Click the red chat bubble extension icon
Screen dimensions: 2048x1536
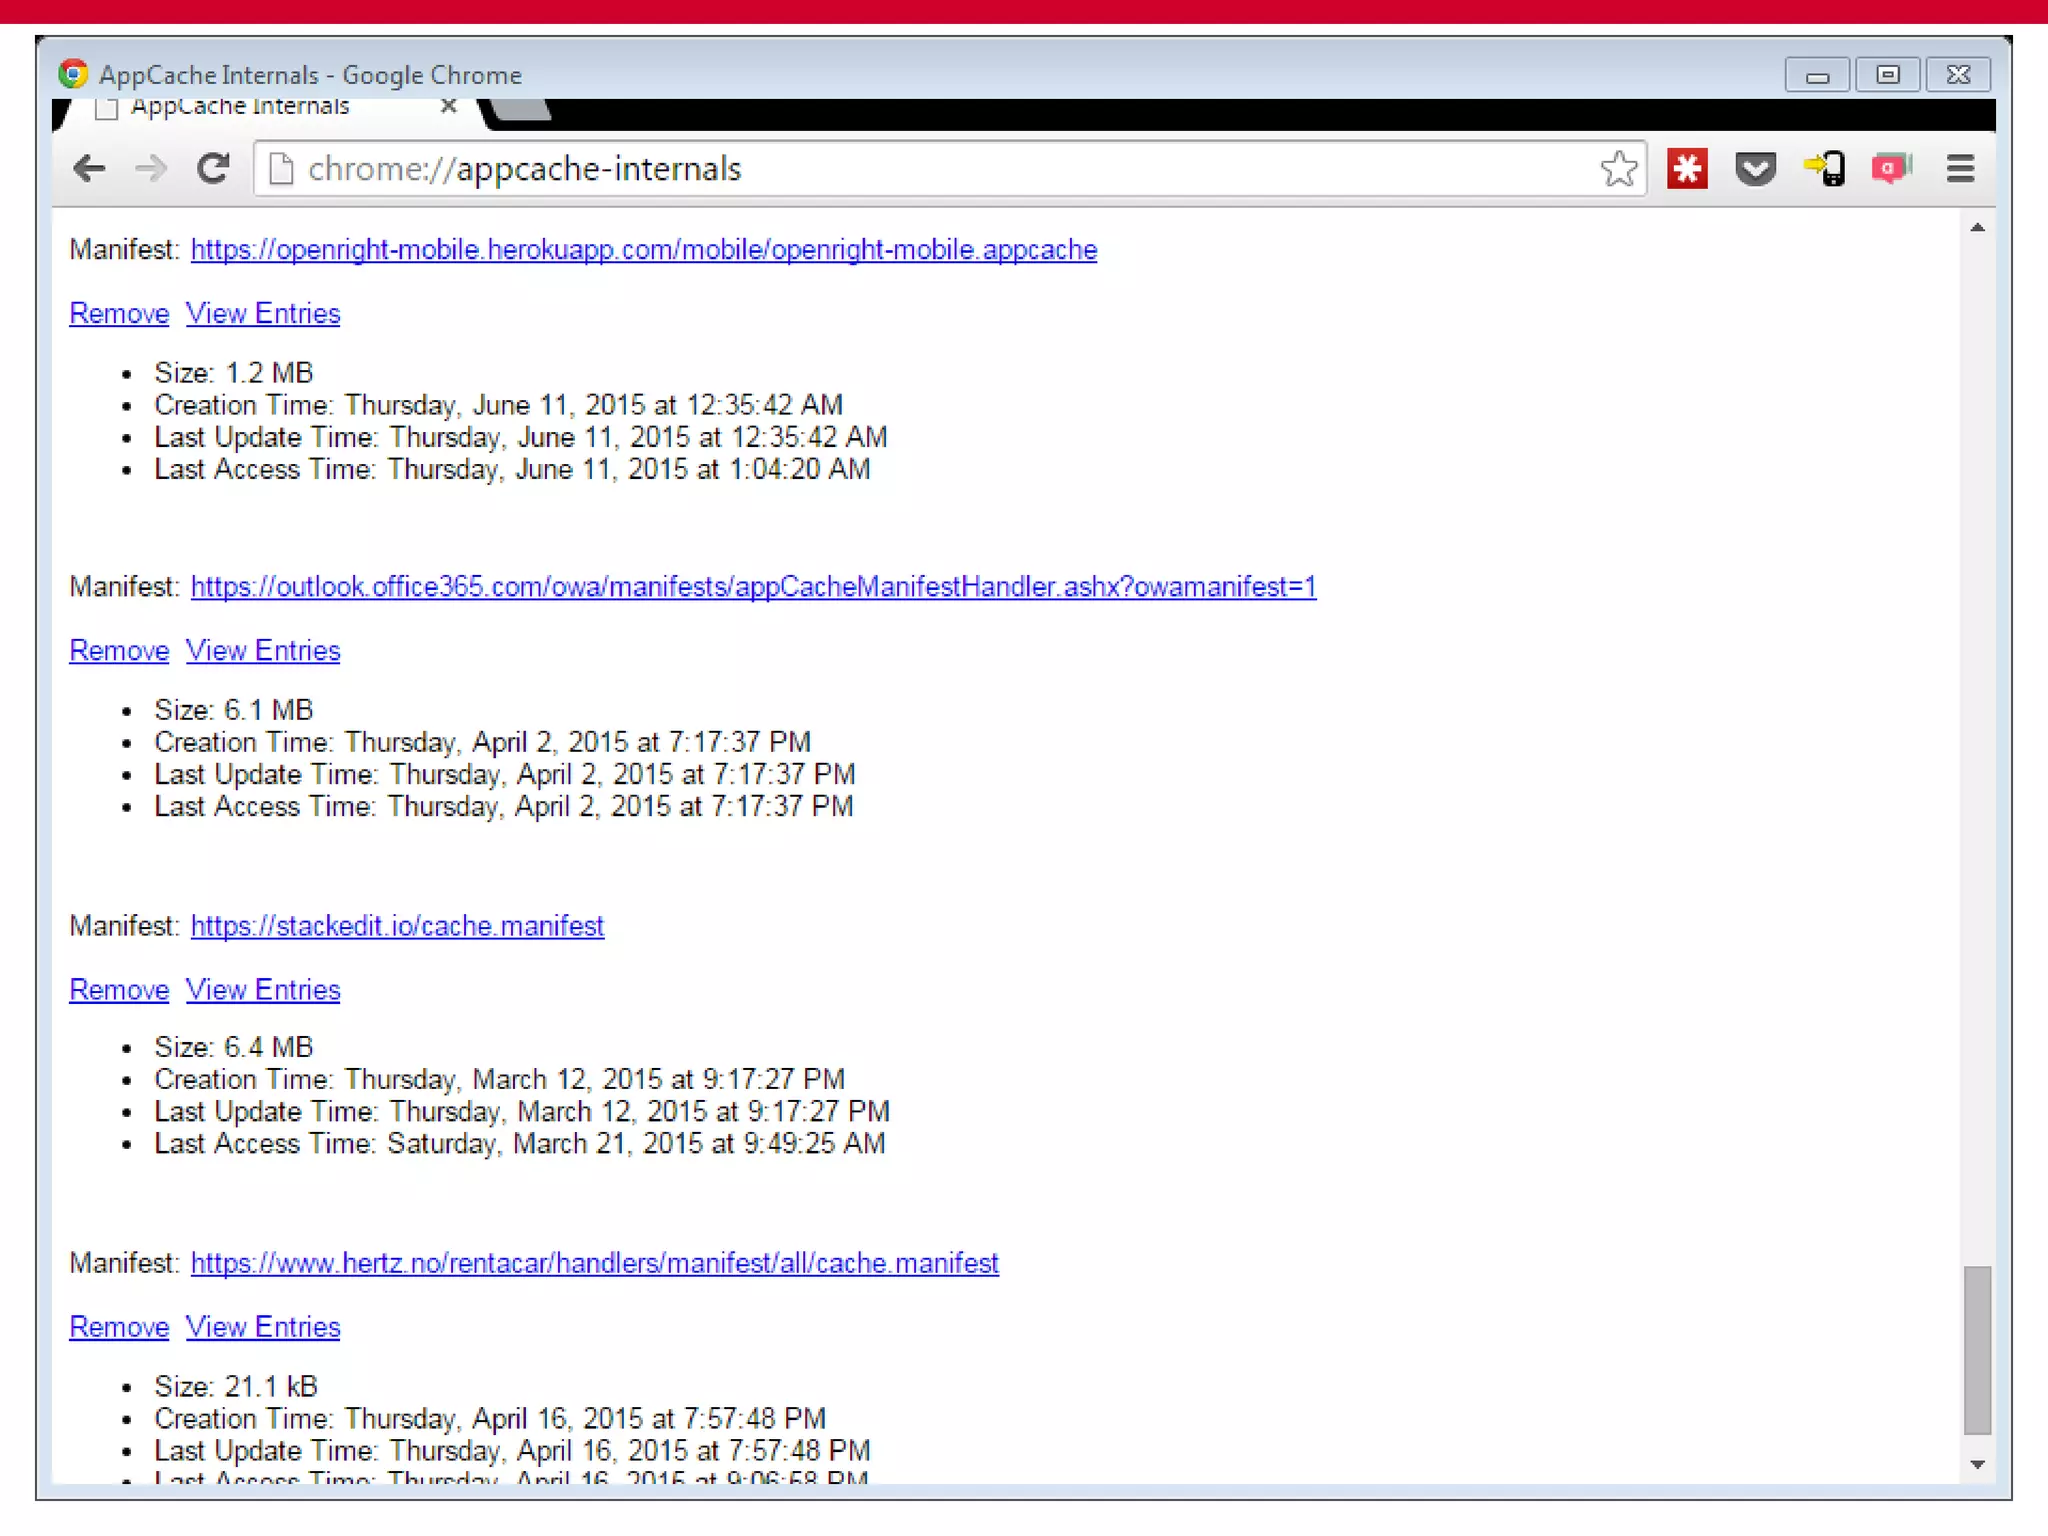[x=1890, y=169]
